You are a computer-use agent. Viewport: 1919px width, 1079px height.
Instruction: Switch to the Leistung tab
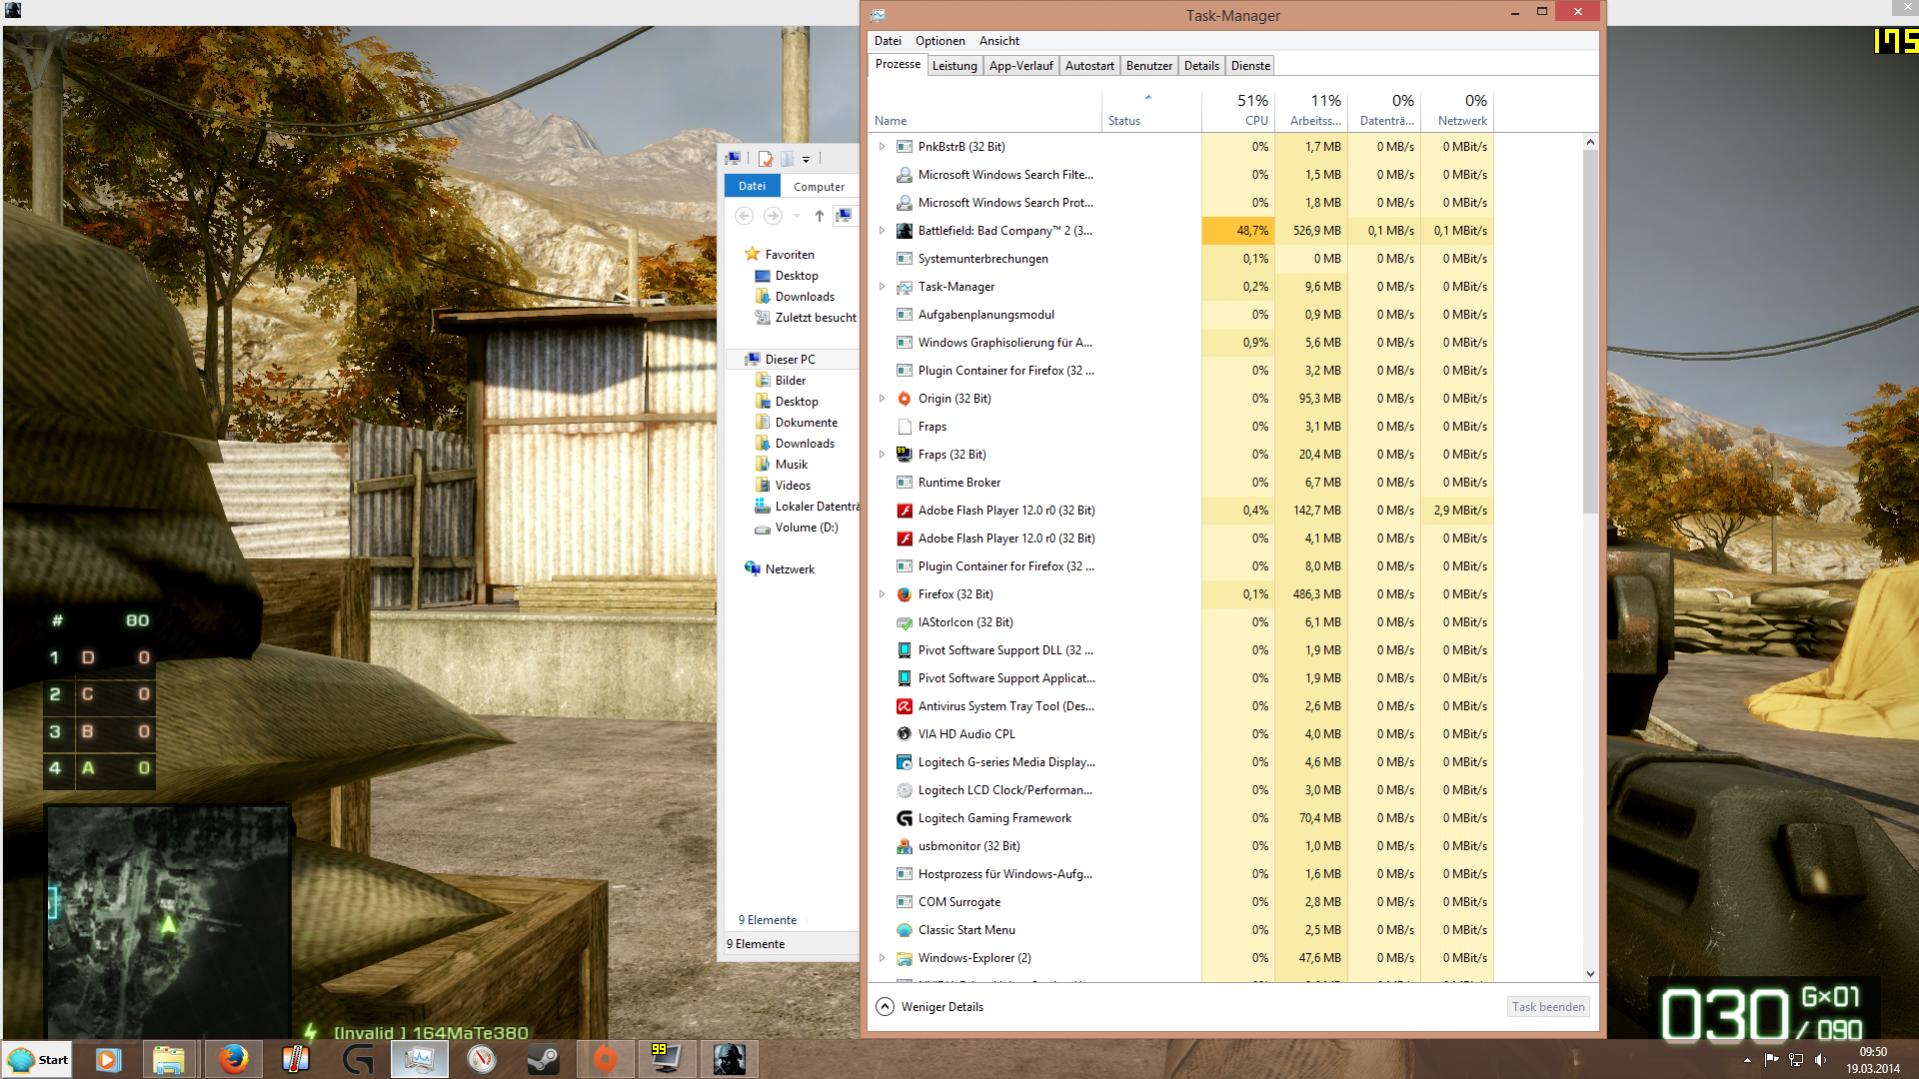pyautogui.click(x=954, y=66)
